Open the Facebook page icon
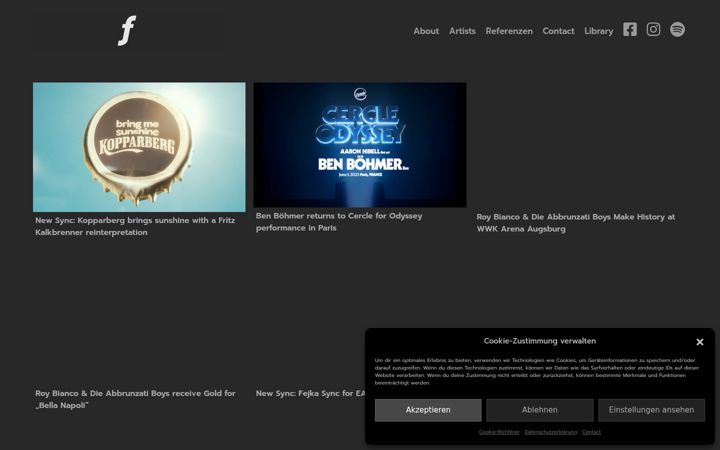The image size is (720, 450). 630,30
